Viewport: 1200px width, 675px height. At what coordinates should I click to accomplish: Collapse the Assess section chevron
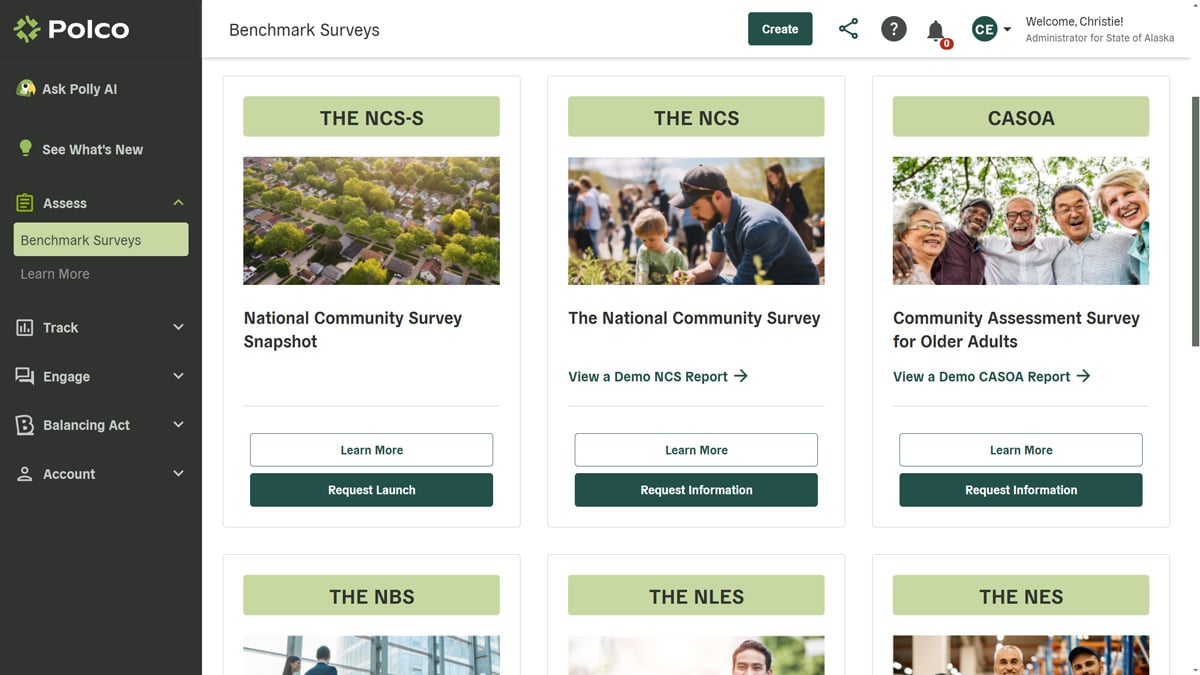[178, 202]
